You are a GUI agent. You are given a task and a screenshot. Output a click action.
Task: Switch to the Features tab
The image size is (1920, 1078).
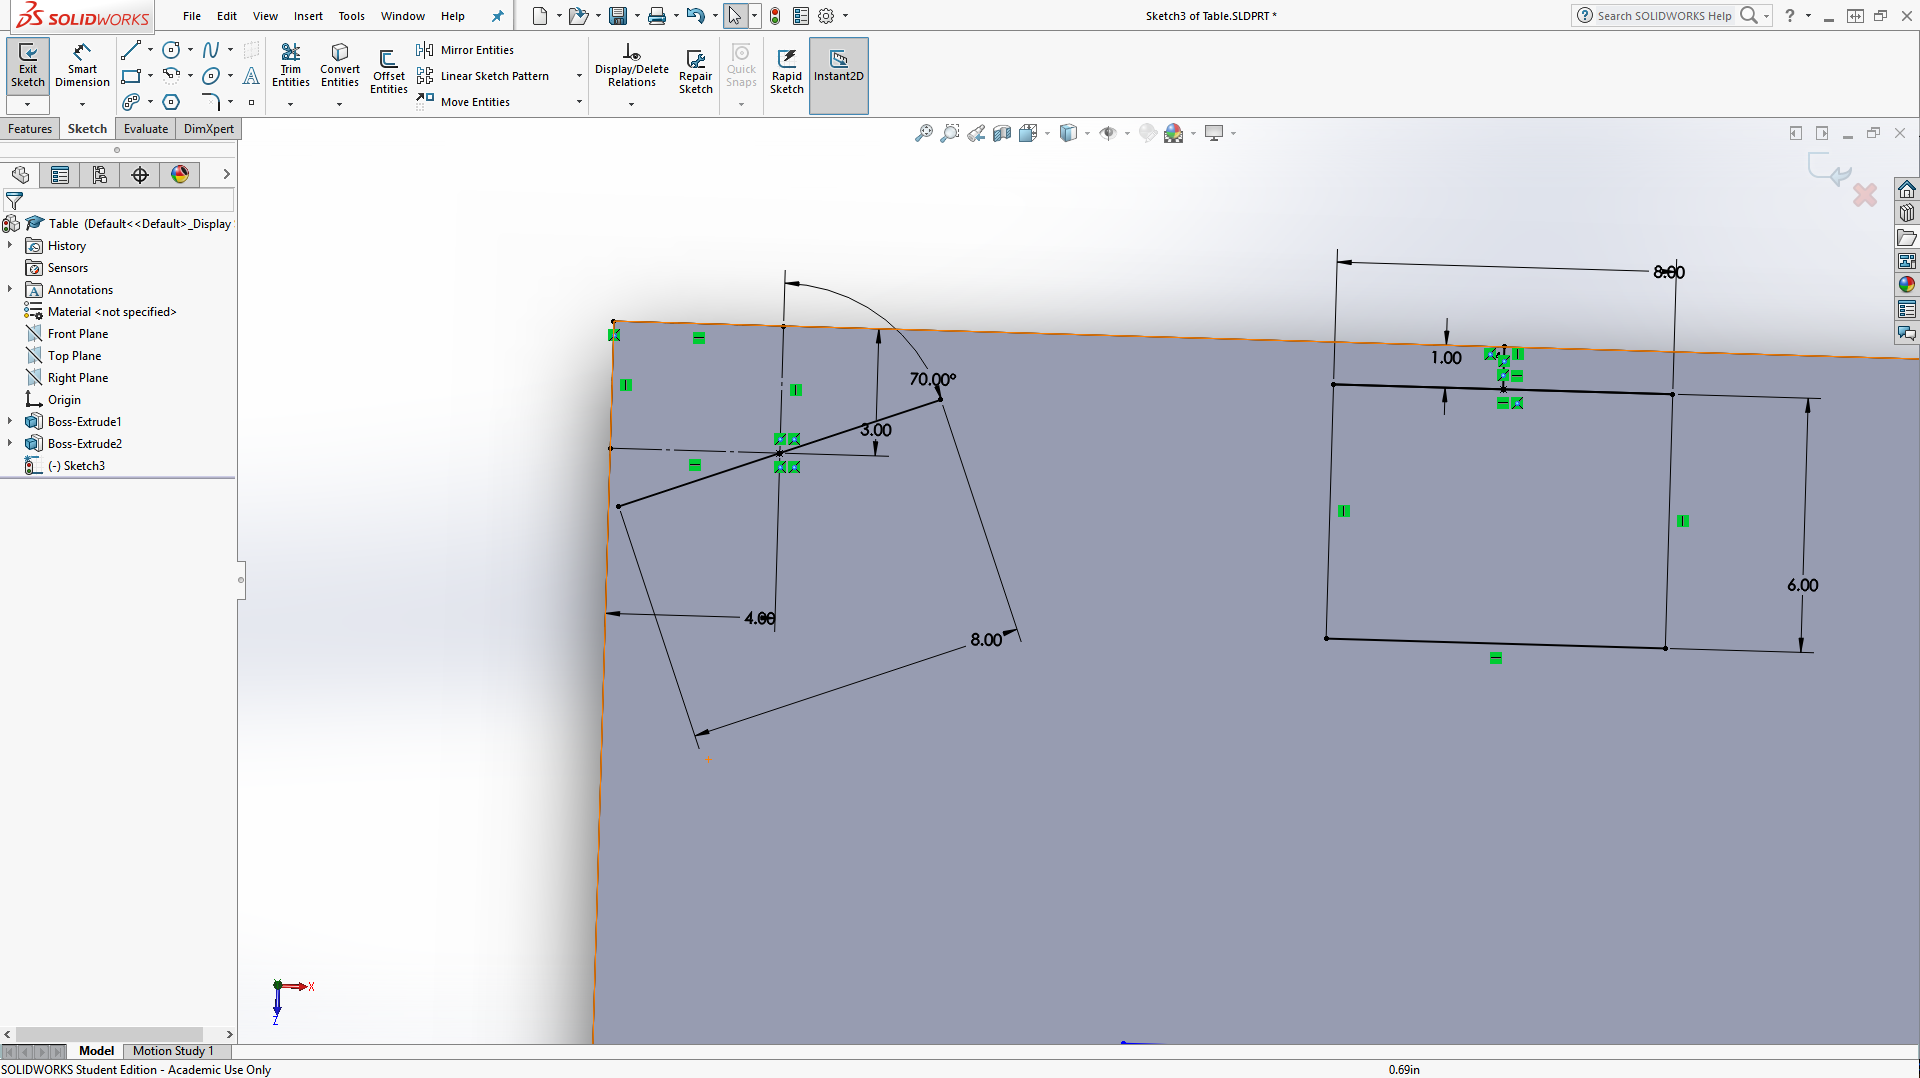click(x=30, y=129)
